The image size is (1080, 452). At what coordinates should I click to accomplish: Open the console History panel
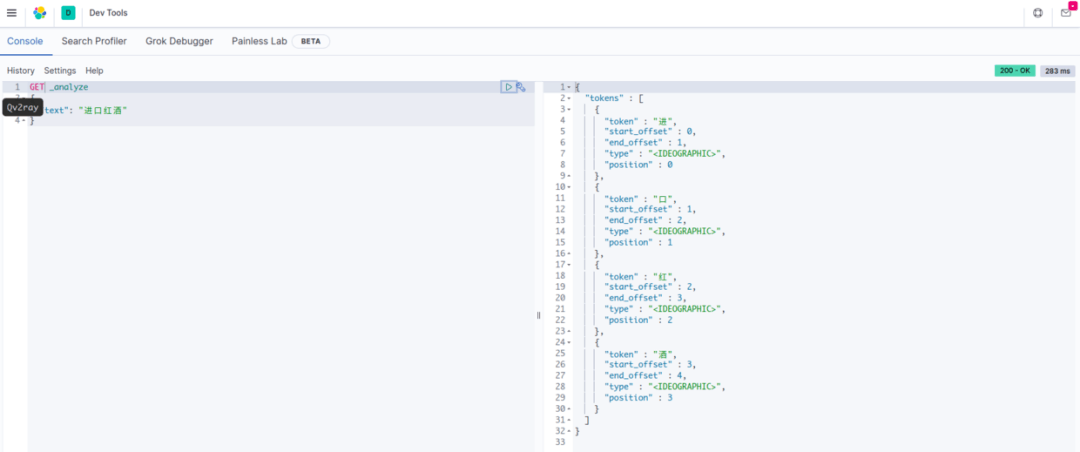[21, 71]
